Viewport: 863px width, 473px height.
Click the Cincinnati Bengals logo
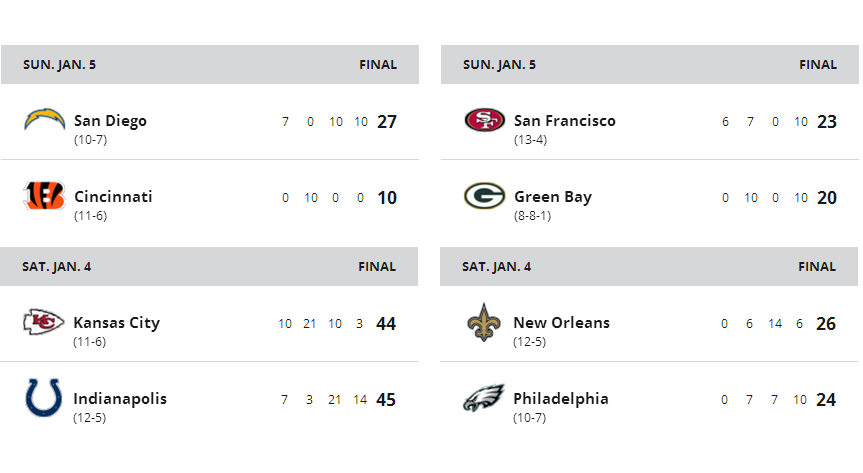tap(44, 195)
